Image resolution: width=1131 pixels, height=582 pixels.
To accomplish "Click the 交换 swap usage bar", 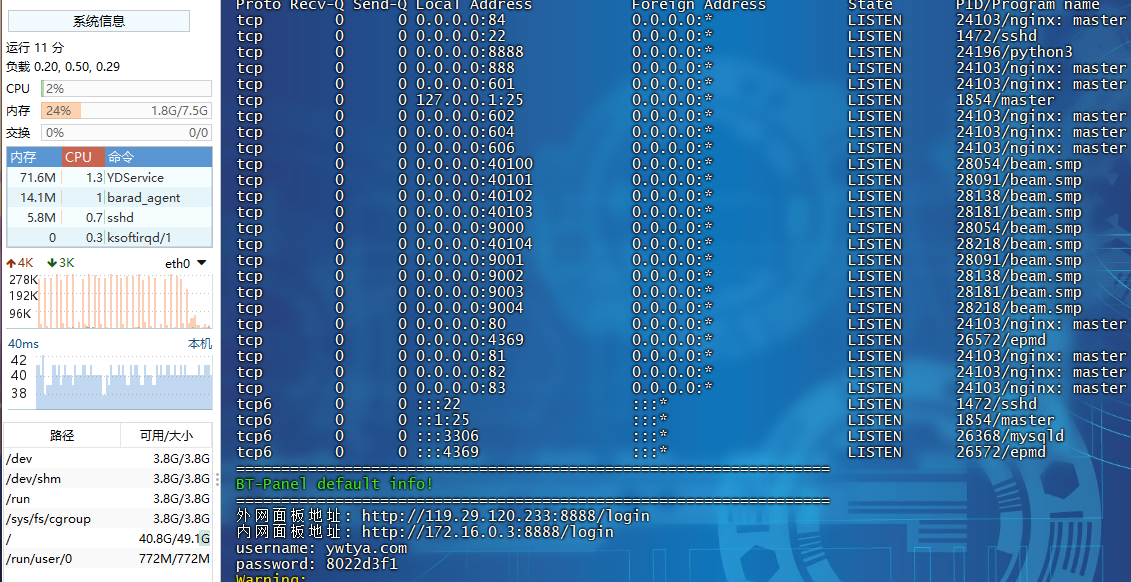I will click(126, 133).
